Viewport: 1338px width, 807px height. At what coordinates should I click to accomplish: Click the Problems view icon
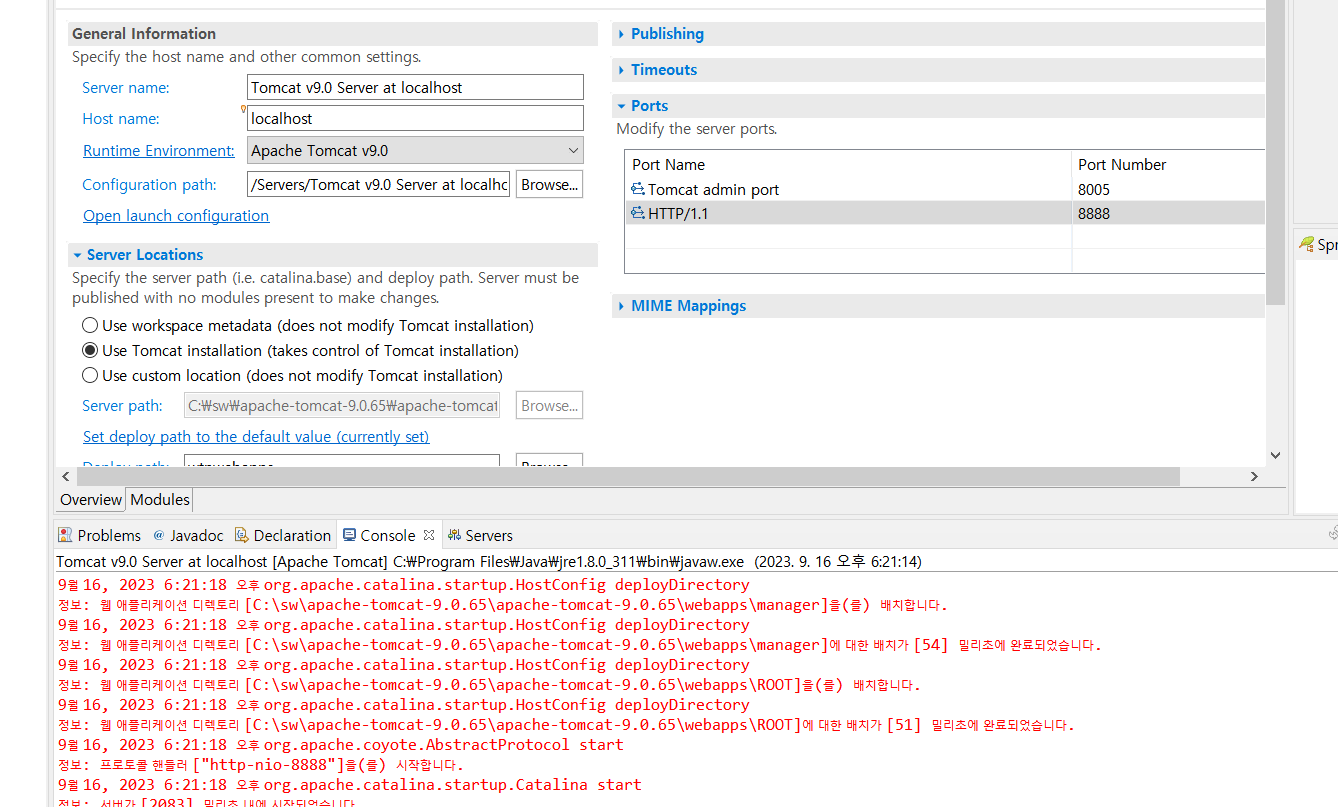[x=65, y=535]
